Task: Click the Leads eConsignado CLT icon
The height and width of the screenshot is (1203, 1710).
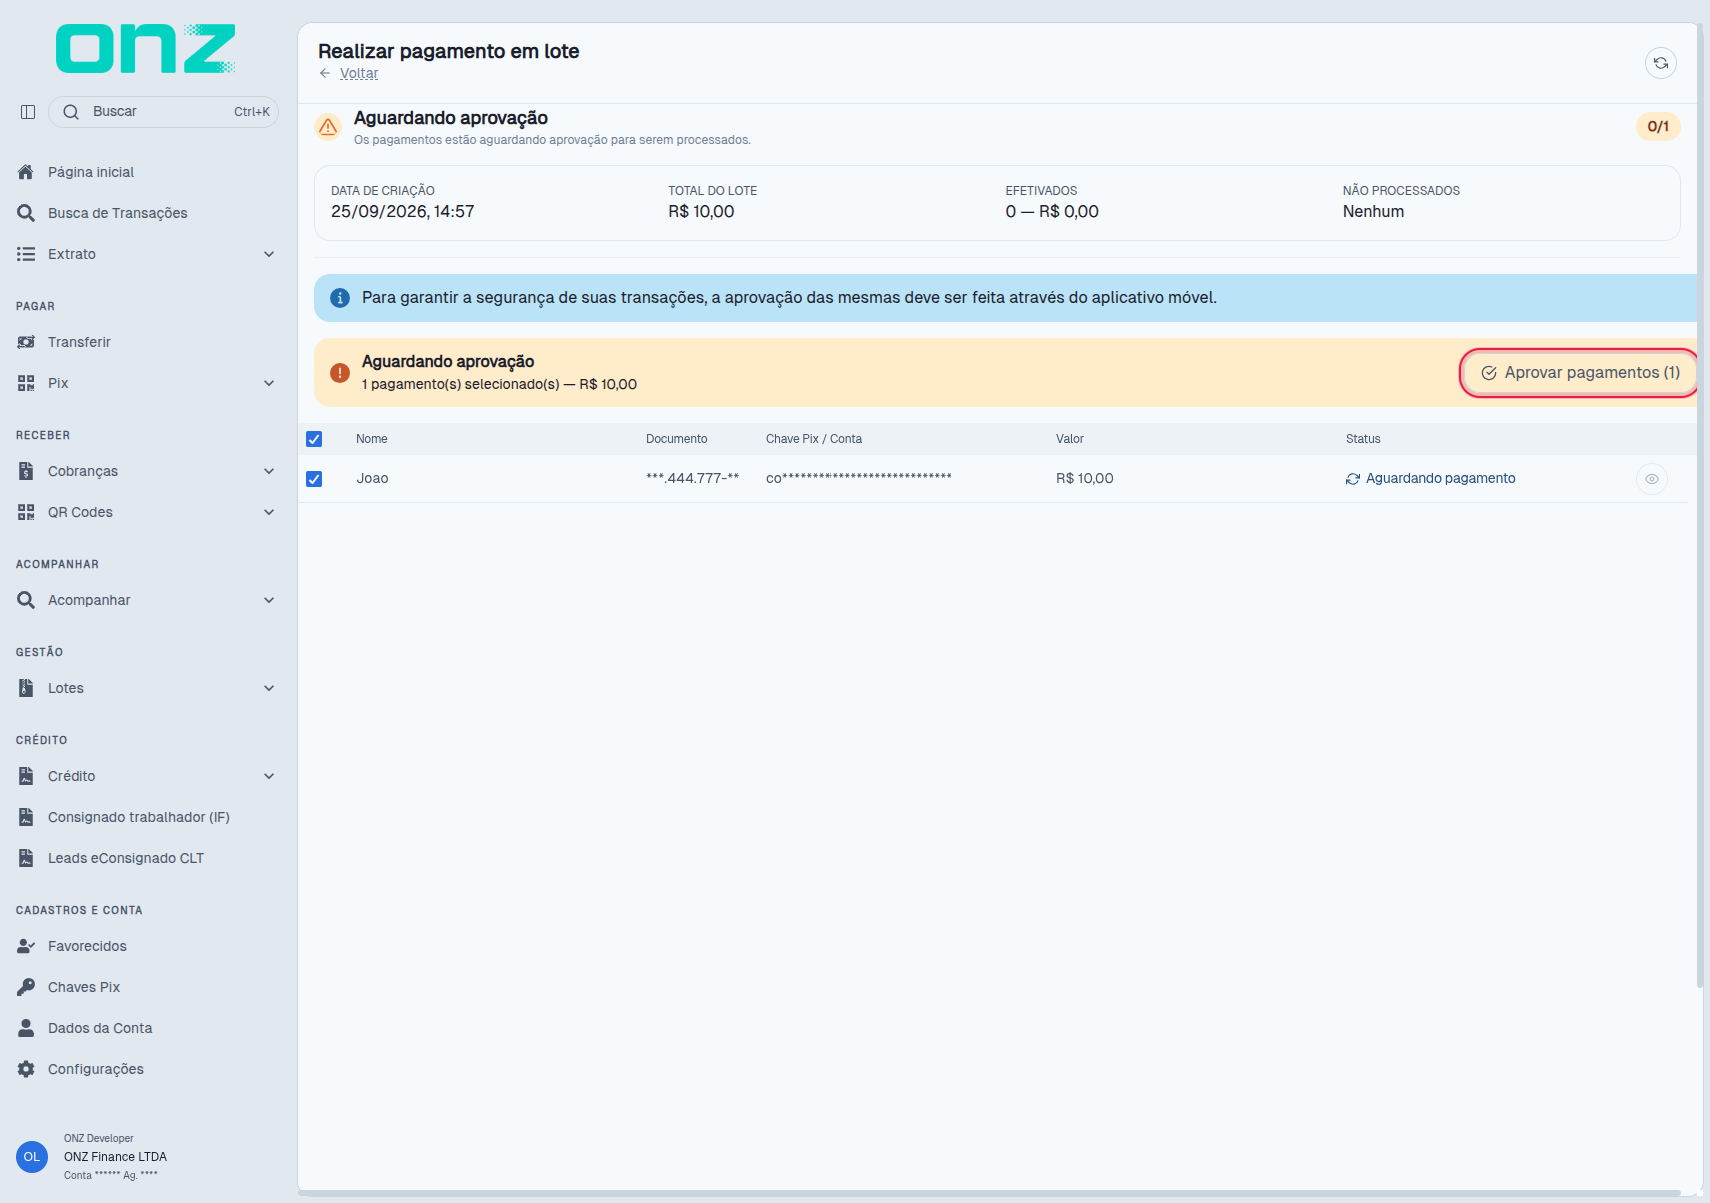Action: coord(26,858)
